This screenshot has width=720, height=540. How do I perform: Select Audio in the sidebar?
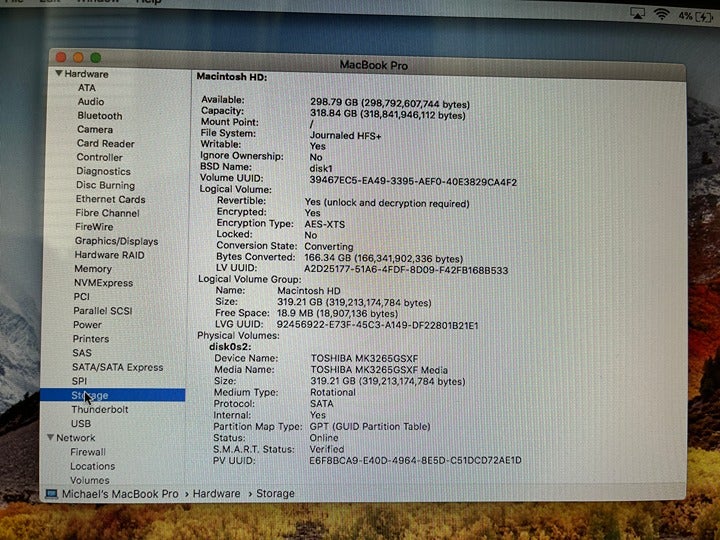(90, 101)
